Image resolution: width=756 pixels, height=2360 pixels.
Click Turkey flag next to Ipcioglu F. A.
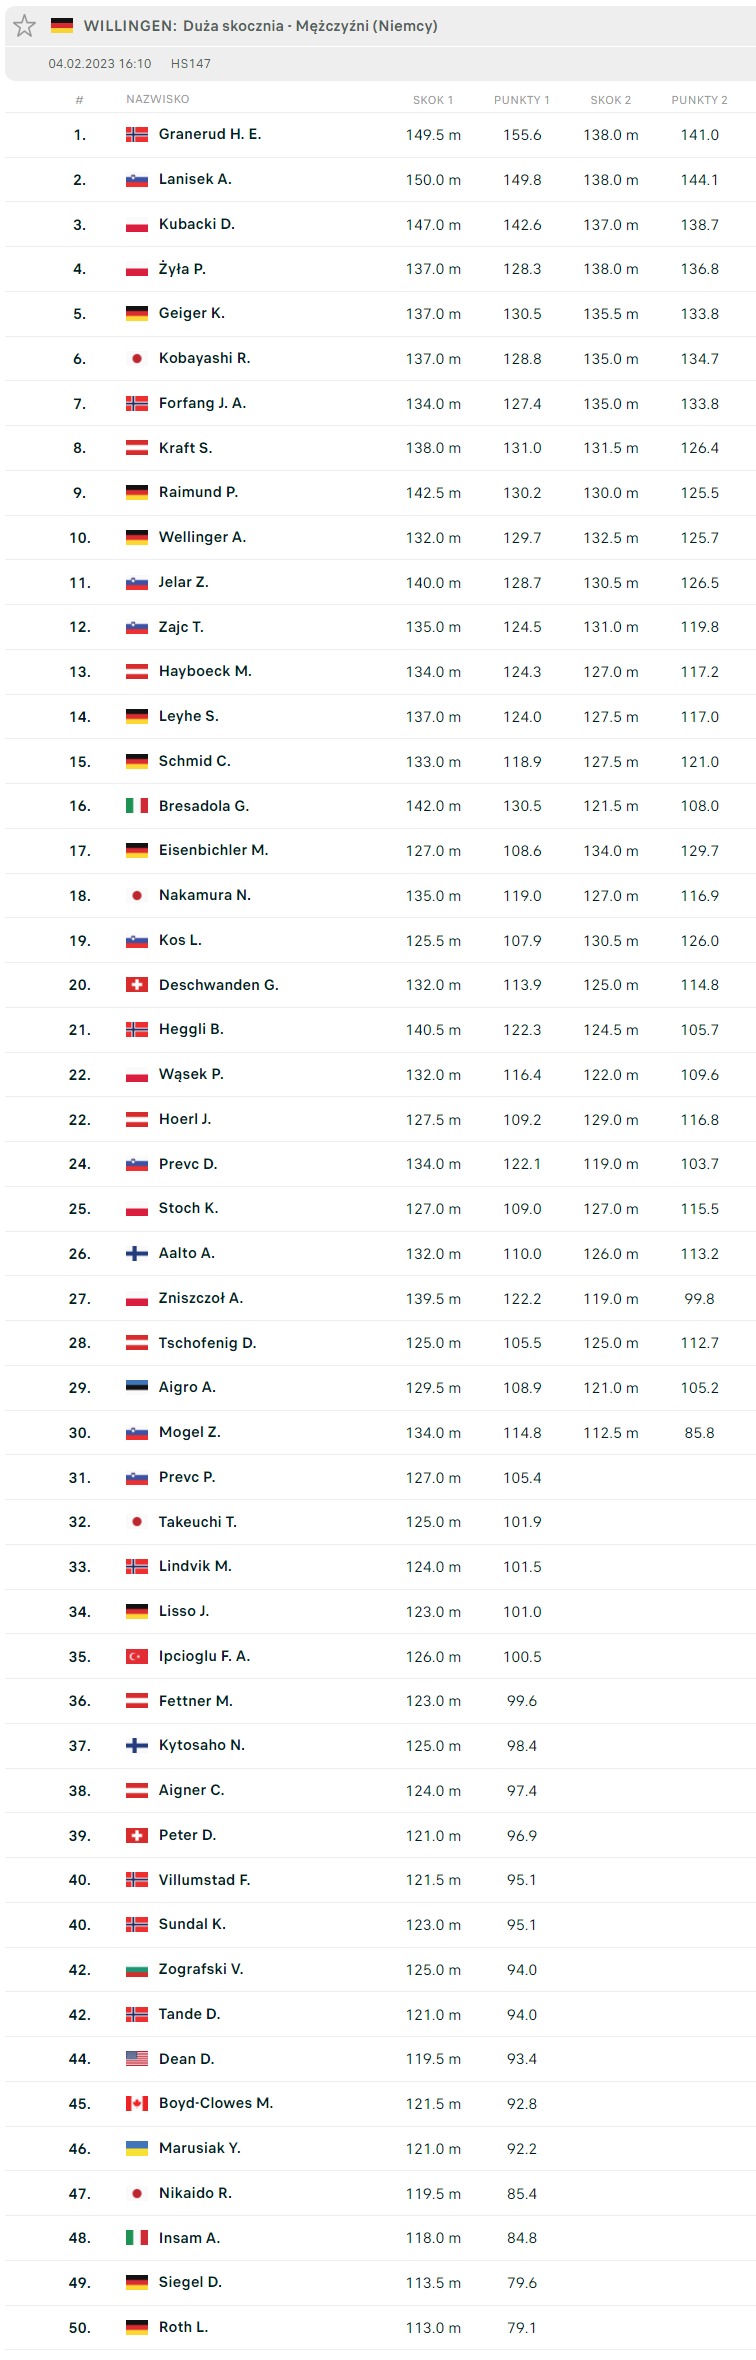[x=137, y=1656]
